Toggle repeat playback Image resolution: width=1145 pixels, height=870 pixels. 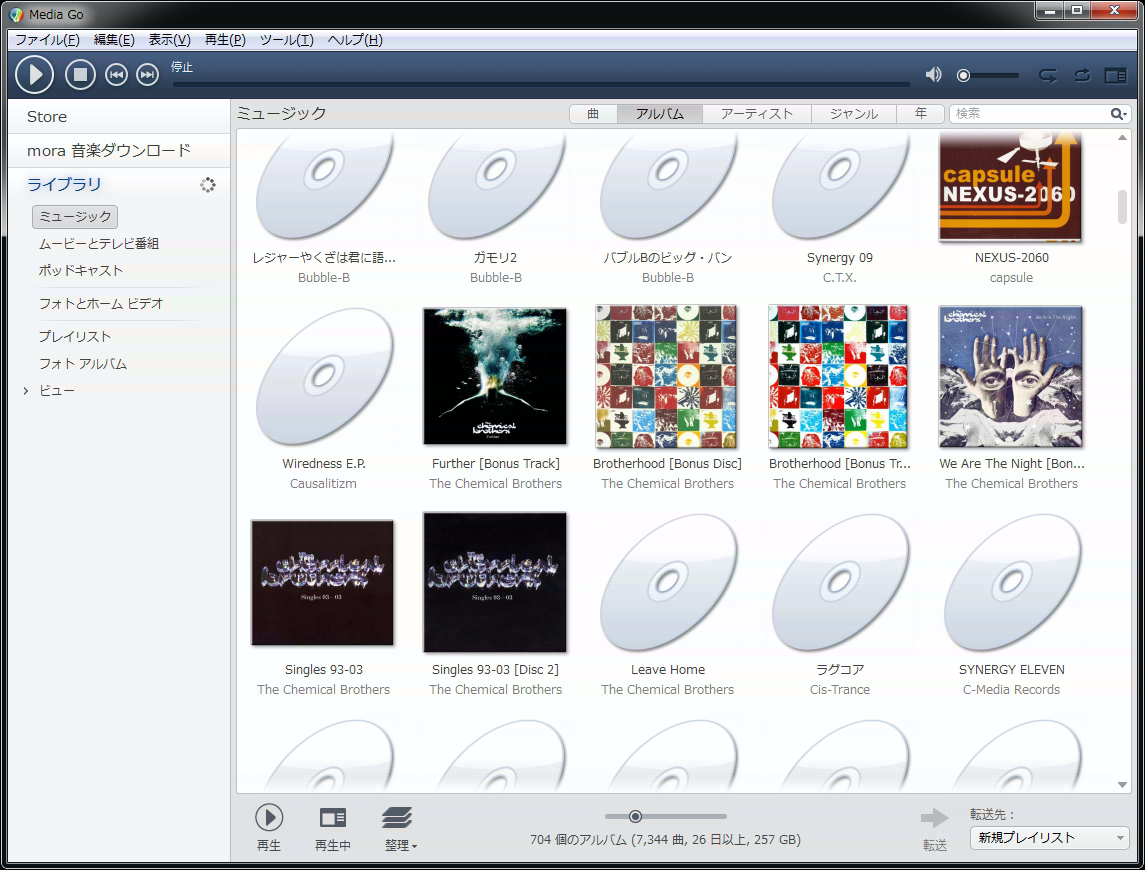[1082, 75]
